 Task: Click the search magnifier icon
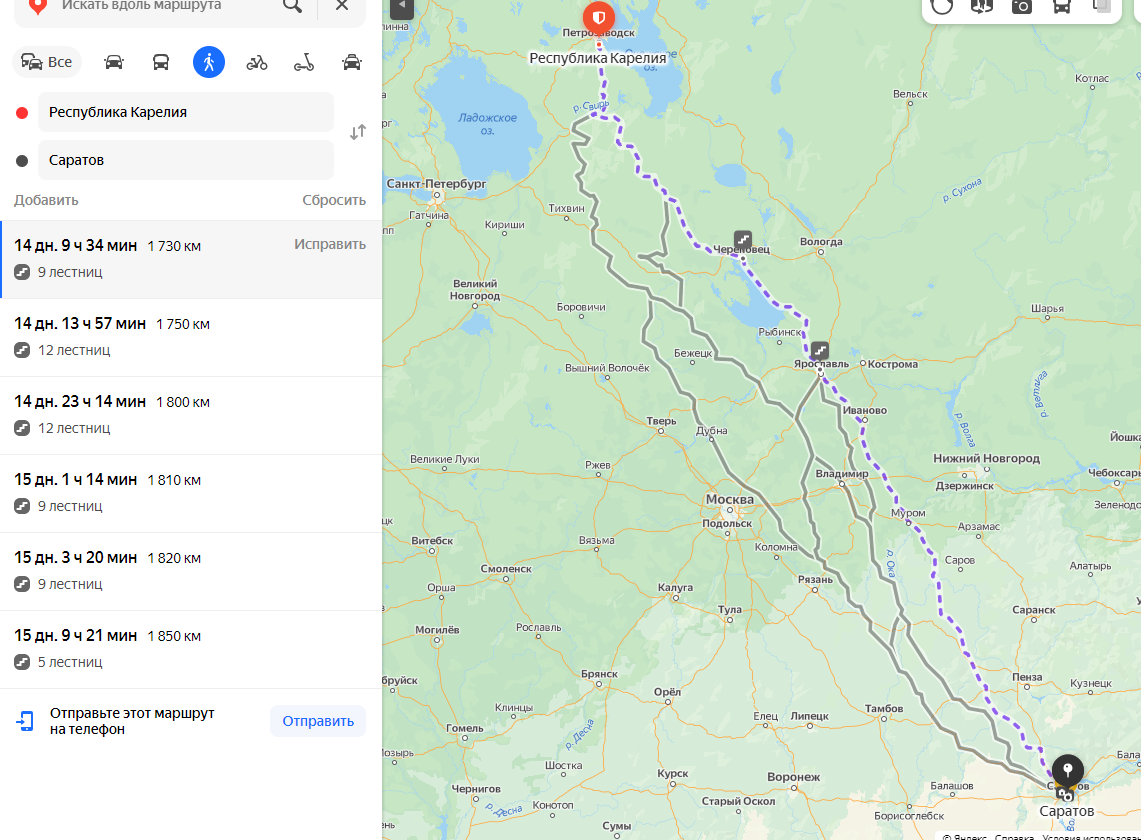(293, 6)
